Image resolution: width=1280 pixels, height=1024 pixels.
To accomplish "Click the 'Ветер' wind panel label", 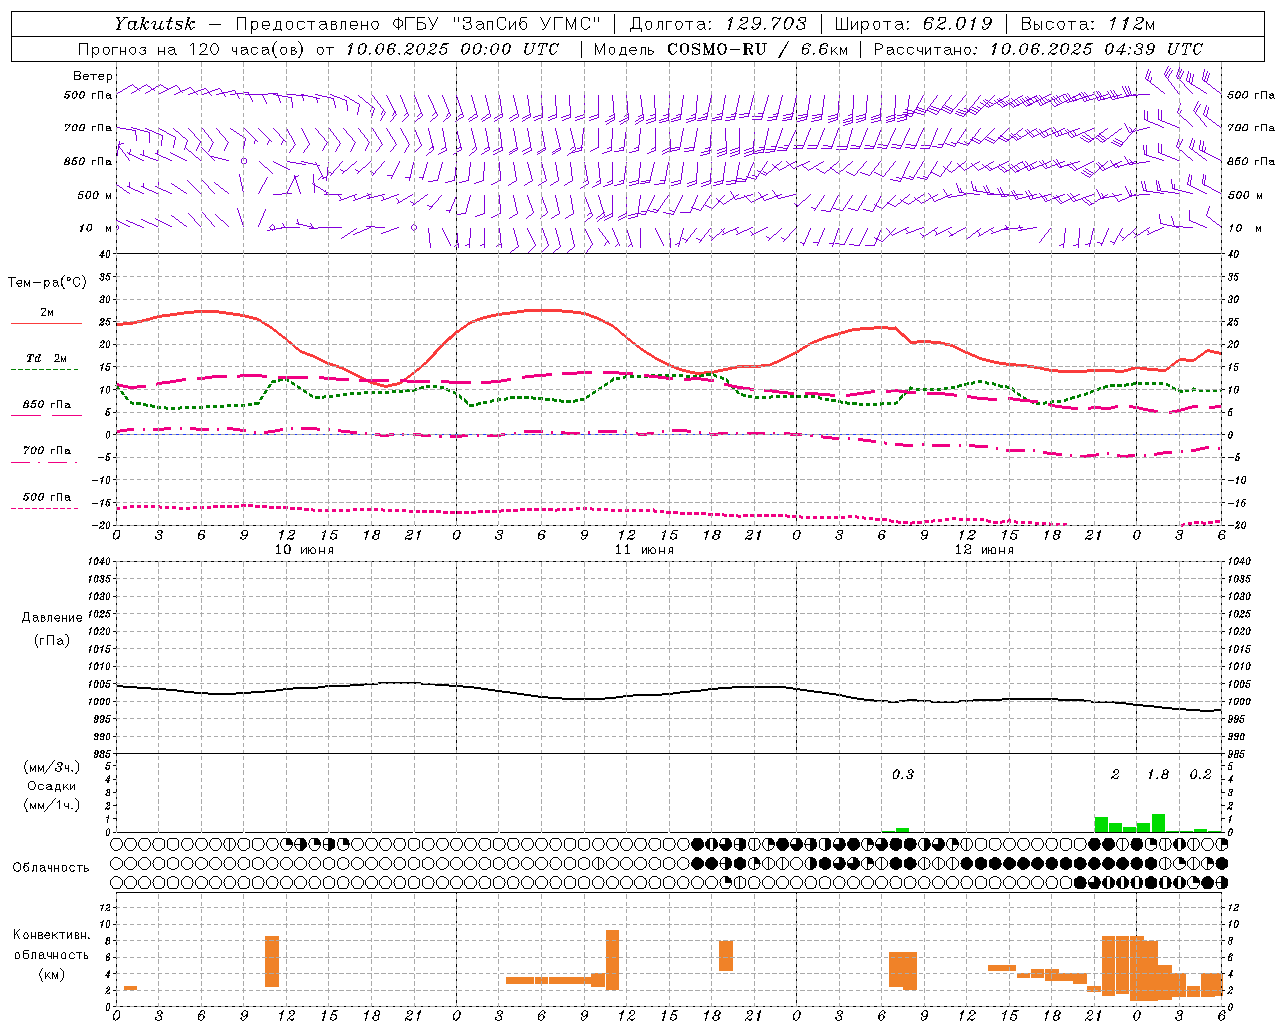I will pos(92,76).
